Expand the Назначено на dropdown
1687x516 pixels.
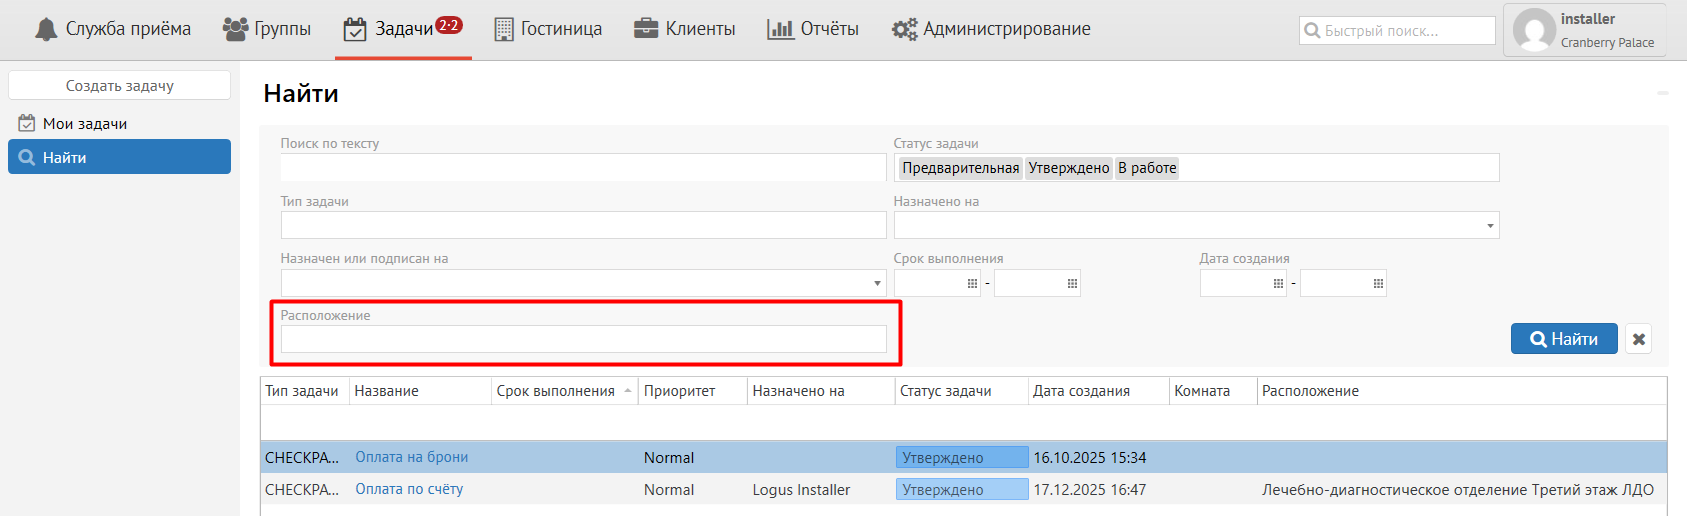pos(1490,226)
